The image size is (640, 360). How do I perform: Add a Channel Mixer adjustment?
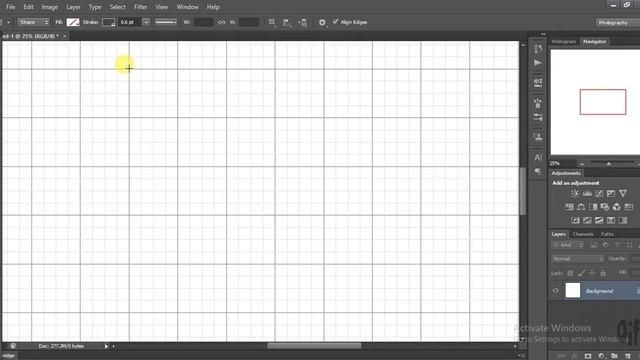pos(616,207)
